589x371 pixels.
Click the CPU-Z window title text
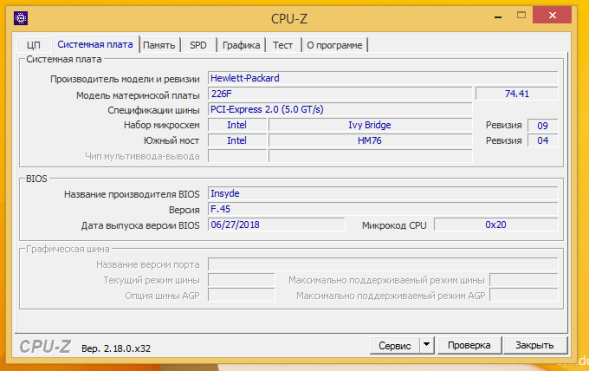click(x=289, y=19)
